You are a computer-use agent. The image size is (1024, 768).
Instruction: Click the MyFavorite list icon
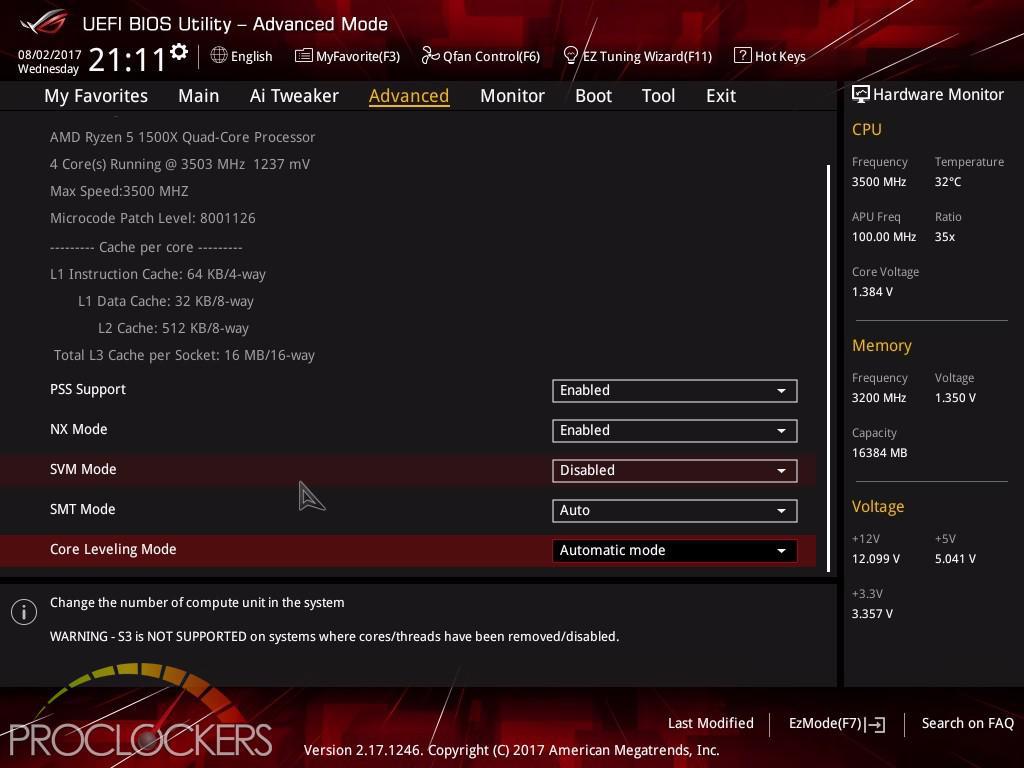[303, 56]
